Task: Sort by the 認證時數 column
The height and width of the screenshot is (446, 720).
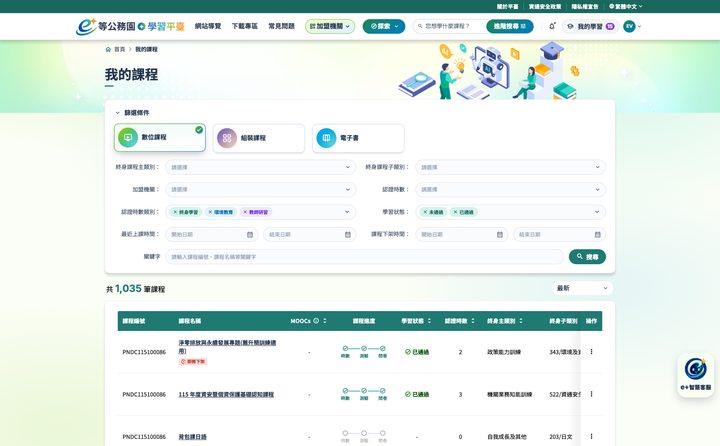Action: pyautogui.click(x=473, y=321)
